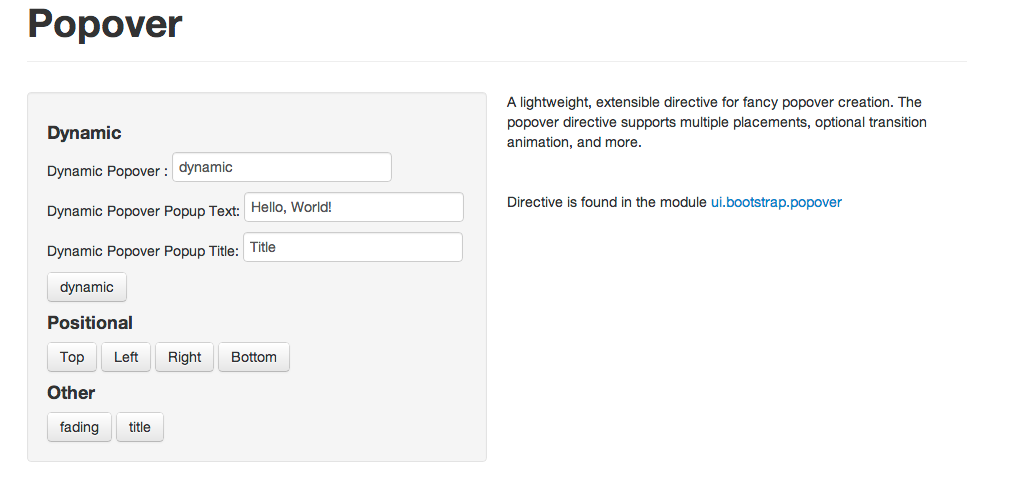Trigger the Left popover button

point(126,357)
